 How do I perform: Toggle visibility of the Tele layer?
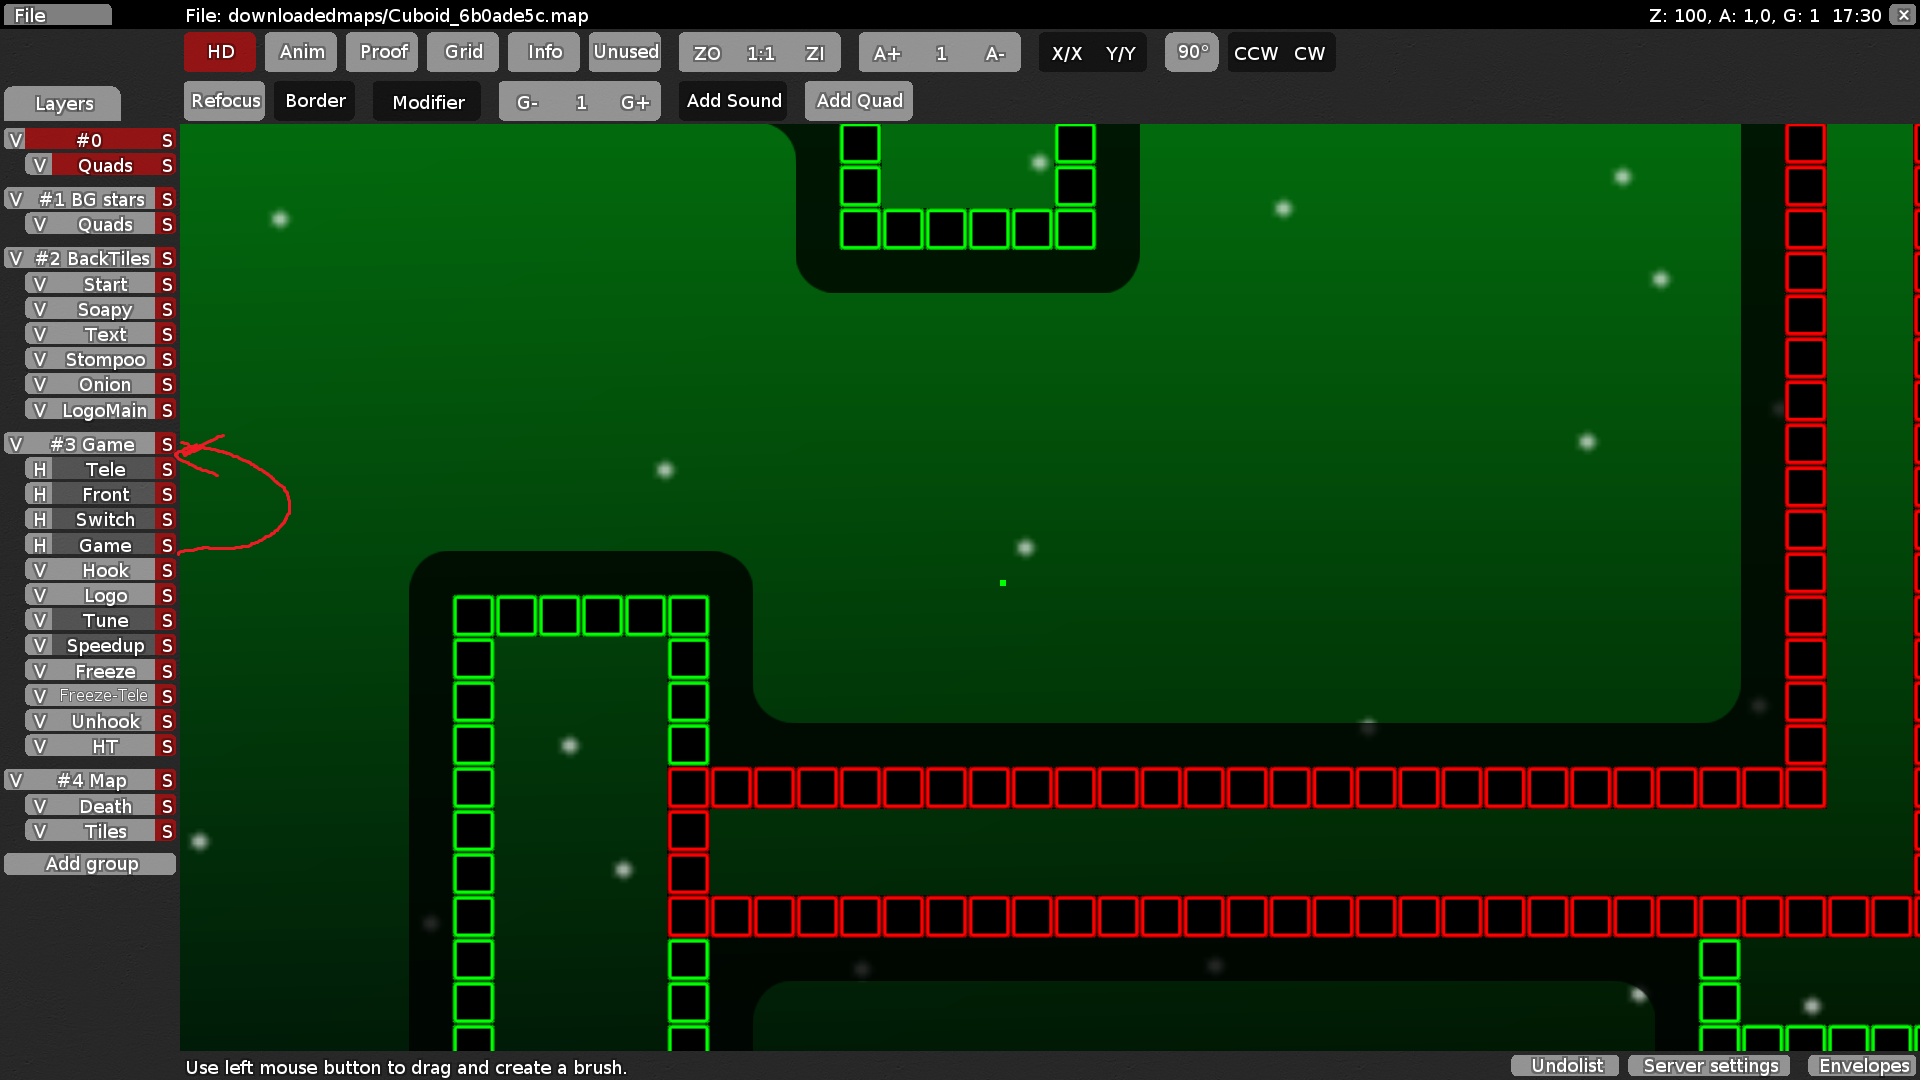pos(40,469)
